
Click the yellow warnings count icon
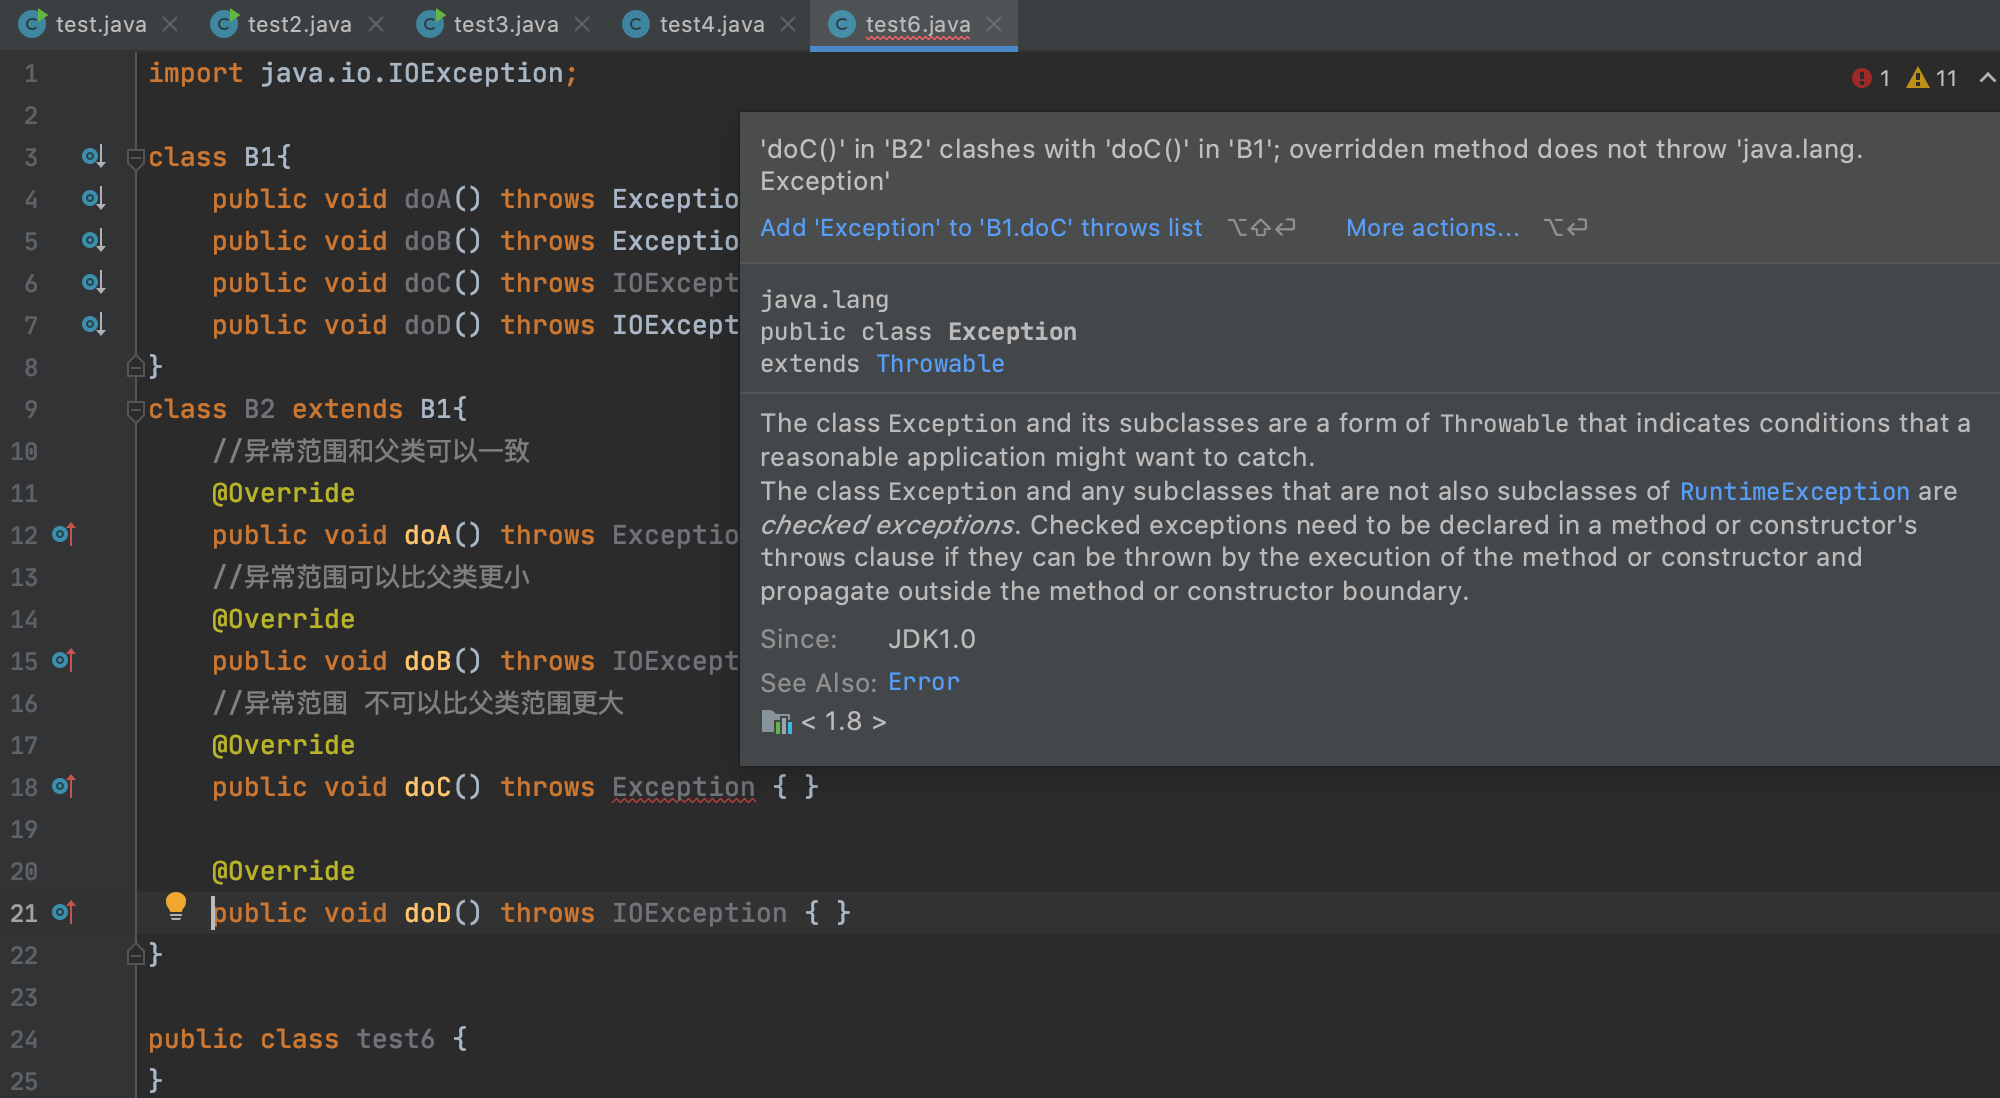(x=1917, y=78)
